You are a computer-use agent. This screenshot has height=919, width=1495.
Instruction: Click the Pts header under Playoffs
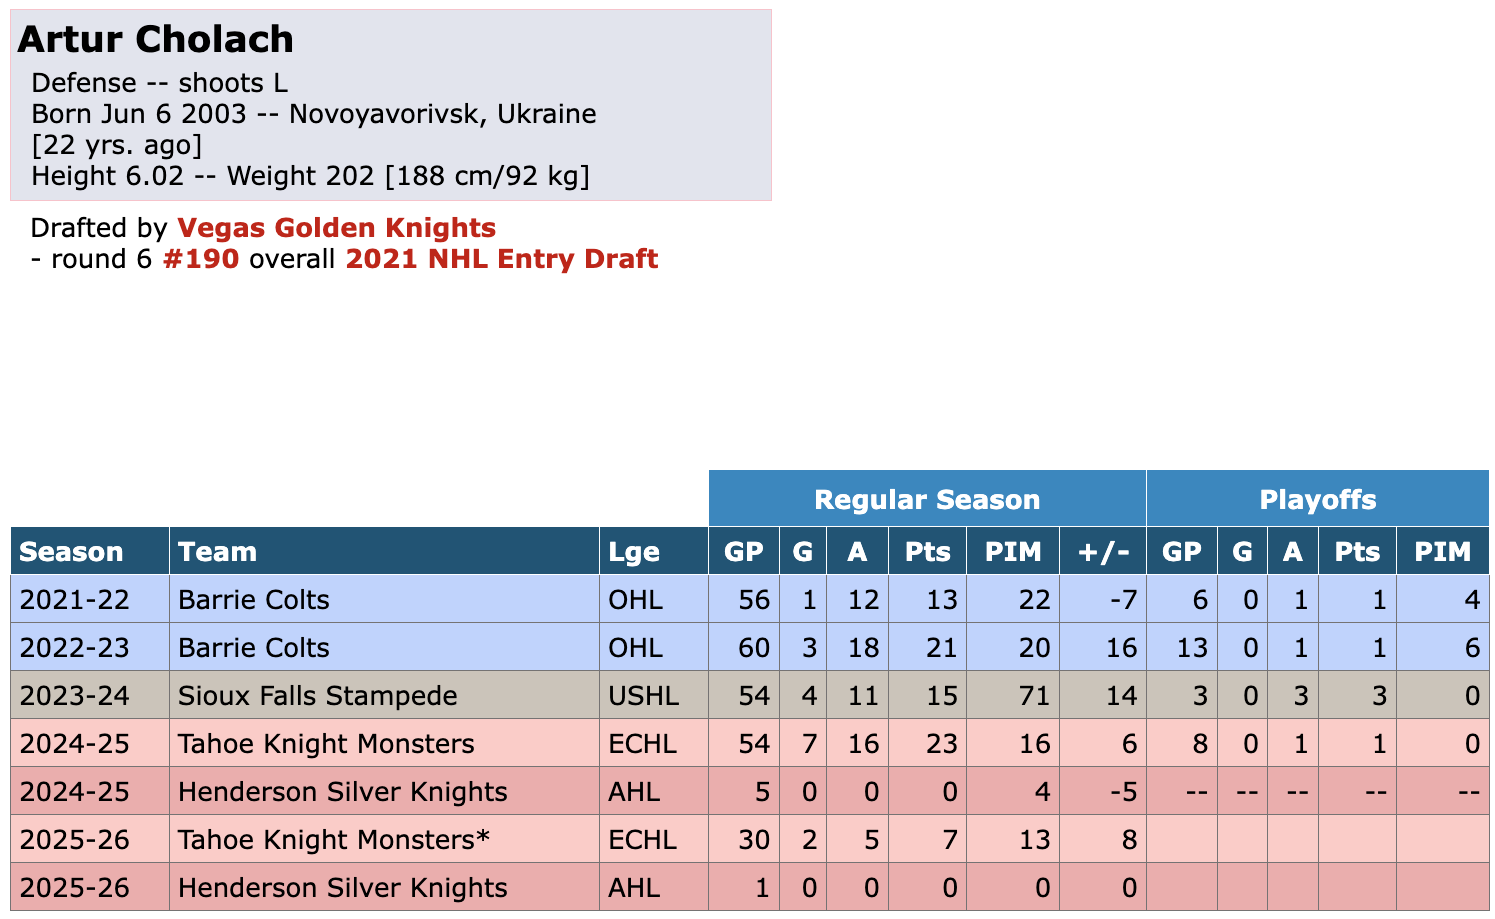click(1356, 552)
